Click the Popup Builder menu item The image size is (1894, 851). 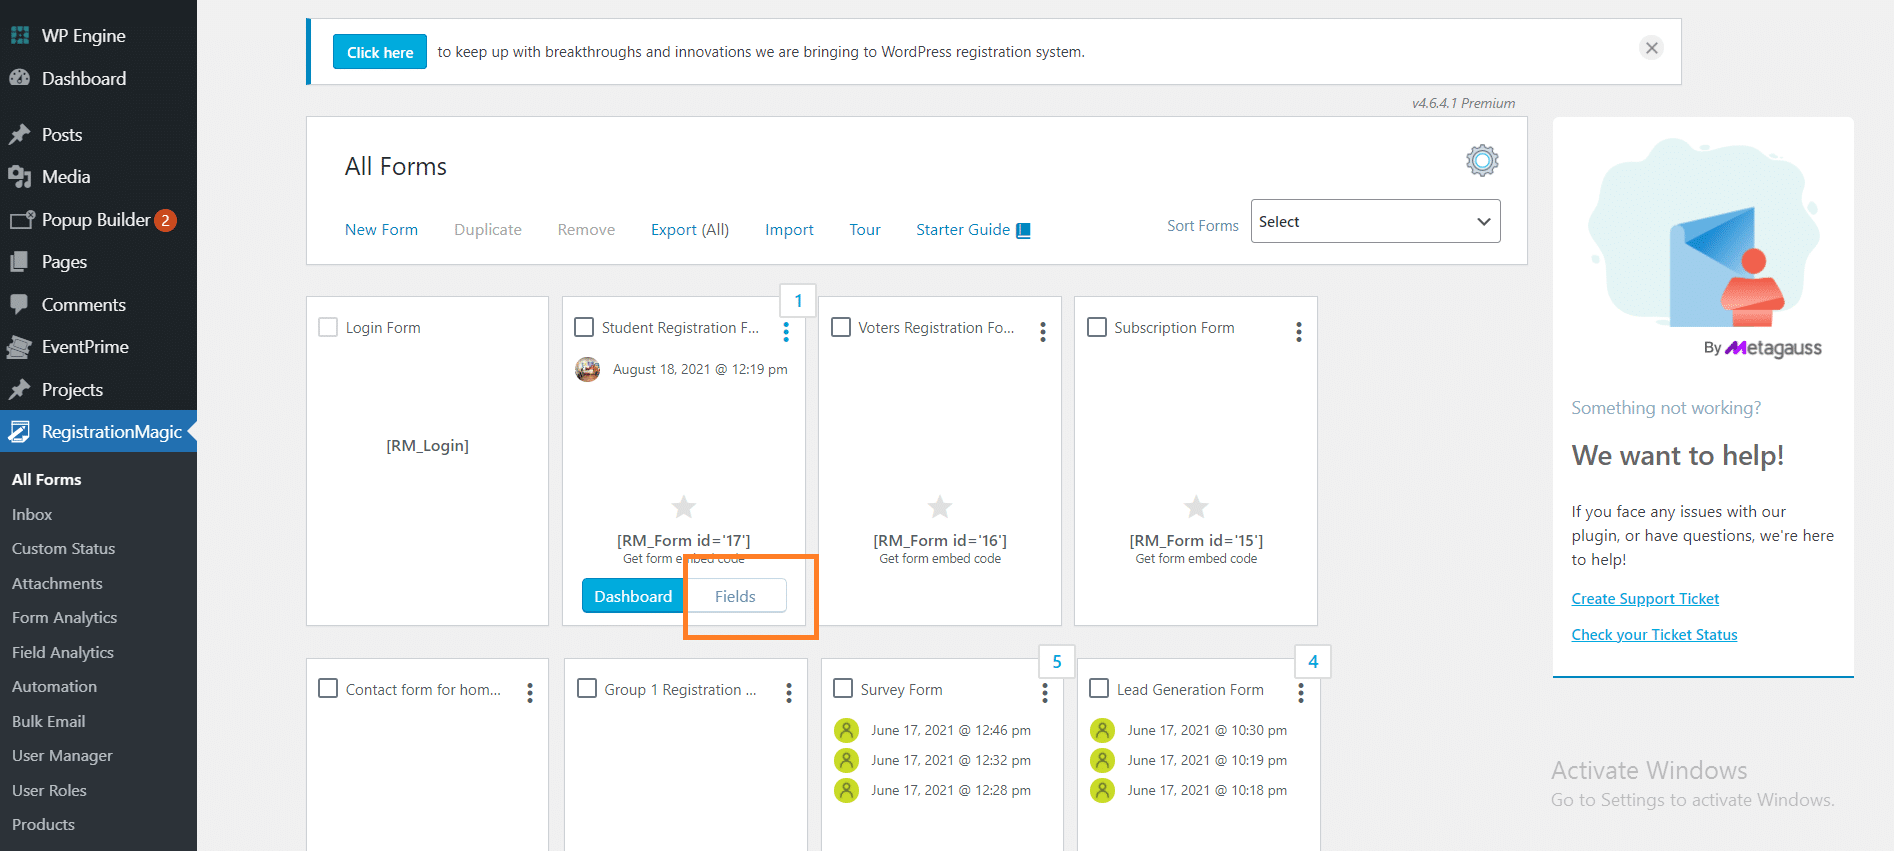pyautogui.click(x=96, y=220)
